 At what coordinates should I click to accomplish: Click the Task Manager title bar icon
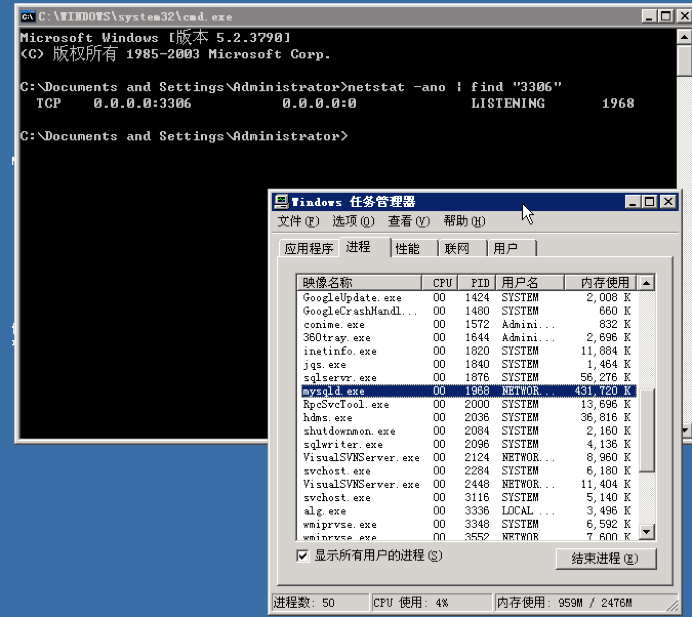point(281,202)
